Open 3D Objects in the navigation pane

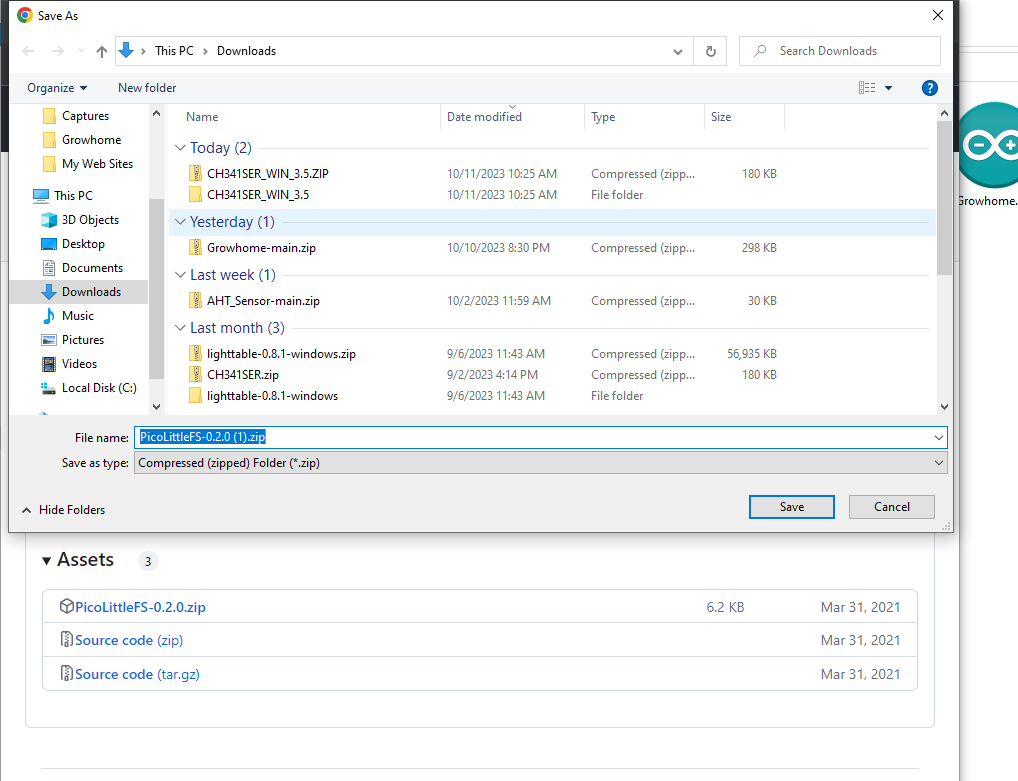[80, 219]
